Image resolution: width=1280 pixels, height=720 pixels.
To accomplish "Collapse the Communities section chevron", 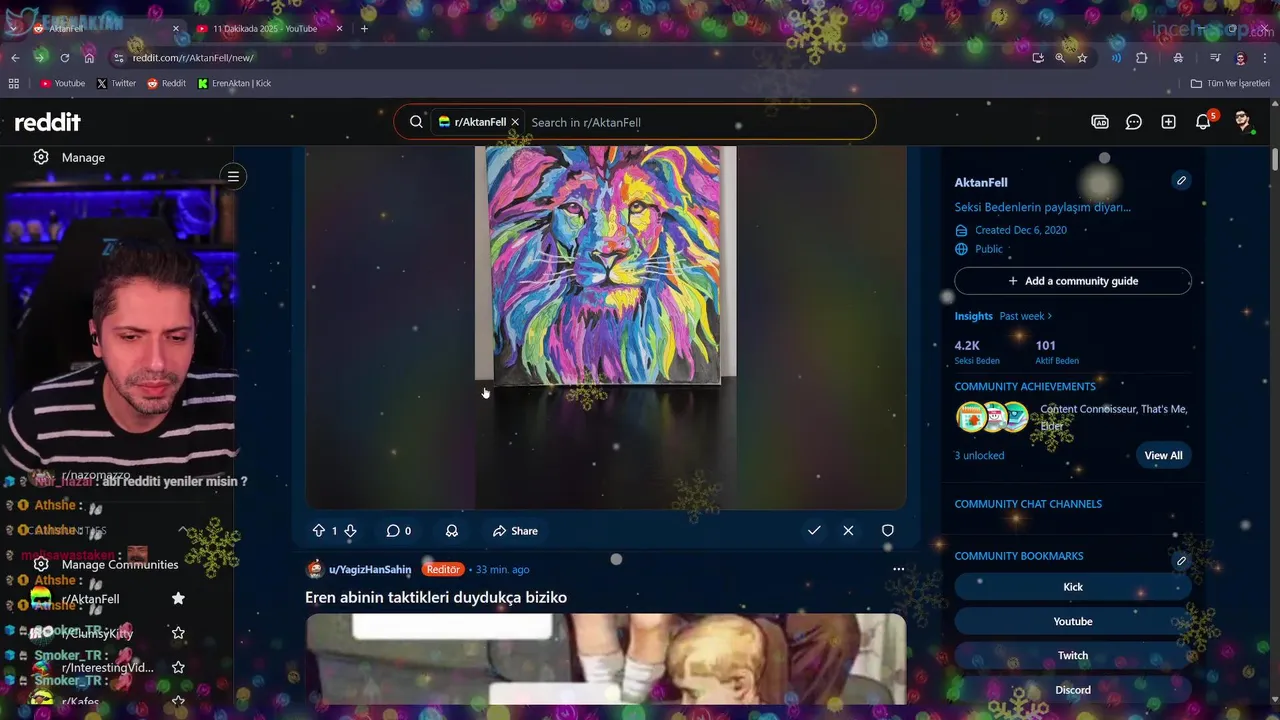I will pyautogui.click(x=183, y=530).
